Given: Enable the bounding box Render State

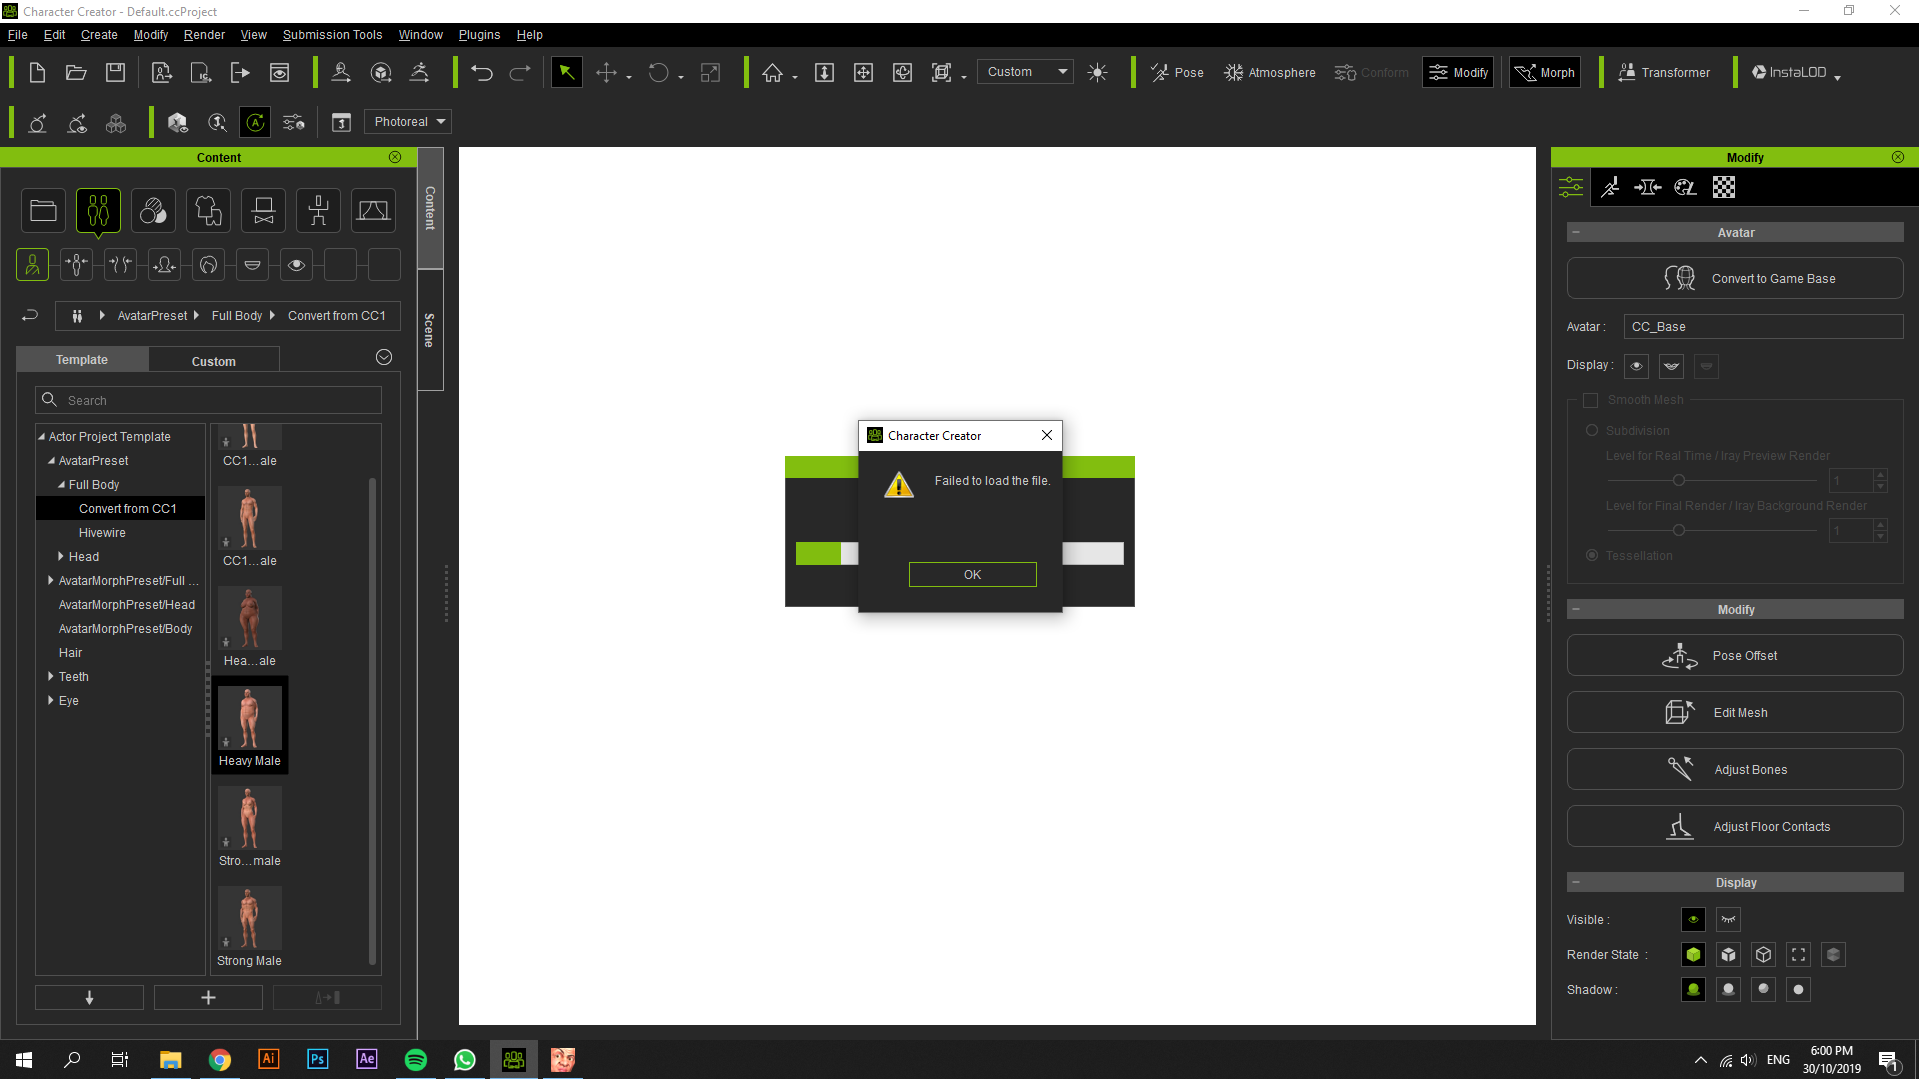Looking at the screenshot, I should point(1798,955).
